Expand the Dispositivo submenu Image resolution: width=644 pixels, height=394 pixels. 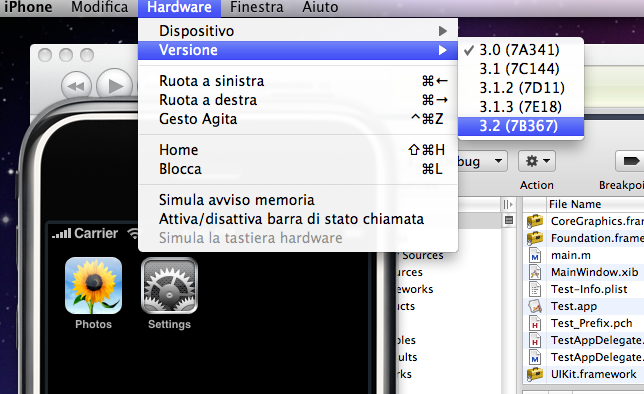[x=298, y=31]
